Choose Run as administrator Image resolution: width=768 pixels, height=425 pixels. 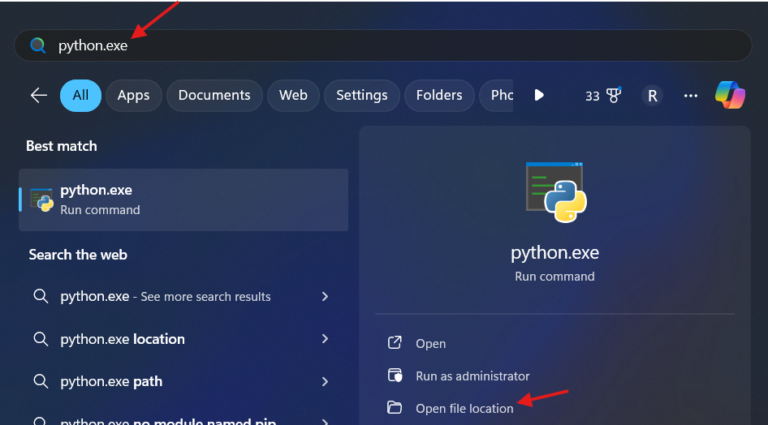(473, 376)
